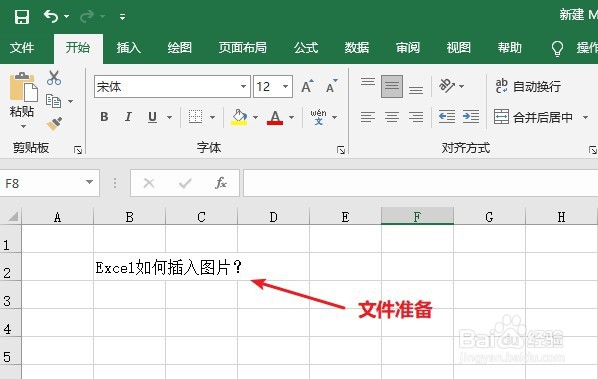
Task: Apply yellow fill color bucket
Action: click(239, 117)
